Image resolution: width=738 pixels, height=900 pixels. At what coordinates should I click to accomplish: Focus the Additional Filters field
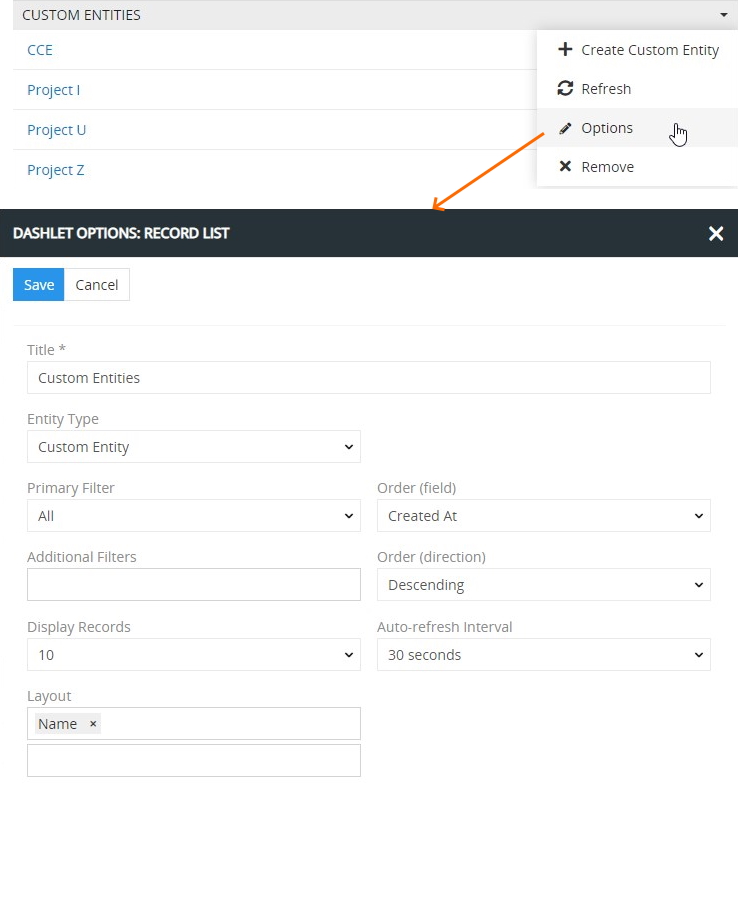coord(193,584)
